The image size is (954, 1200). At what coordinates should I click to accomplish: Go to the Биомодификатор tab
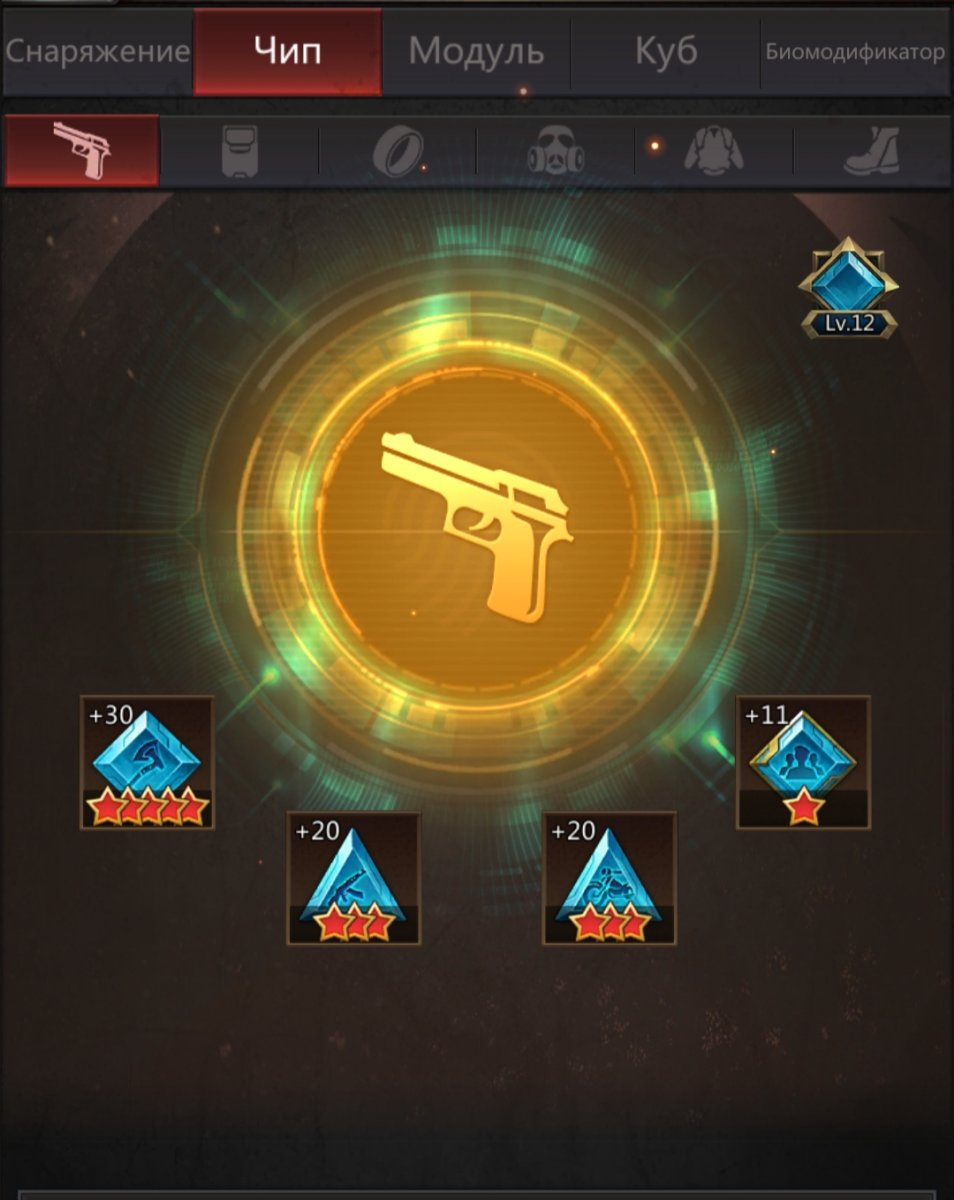[x=855, y=52]
